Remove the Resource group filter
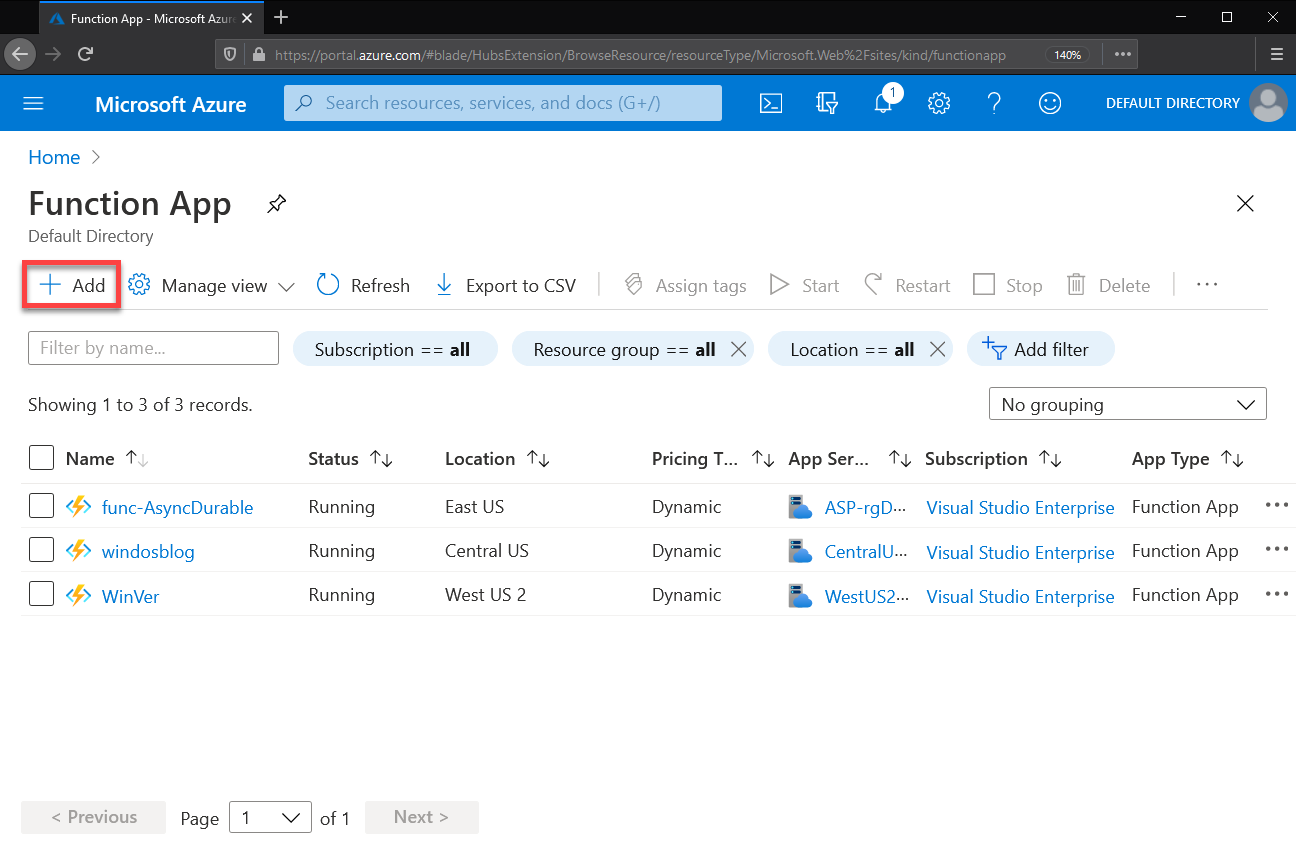The height and width of the screenshot is (861, 1296). point(738,349)
